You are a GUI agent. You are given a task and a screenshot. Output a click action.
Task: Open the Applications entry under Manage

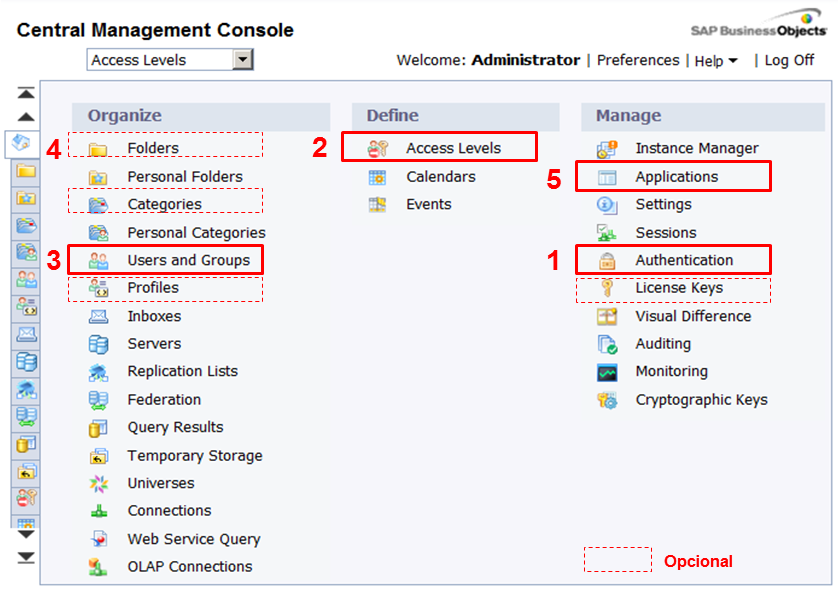click(x=676, y=177)
